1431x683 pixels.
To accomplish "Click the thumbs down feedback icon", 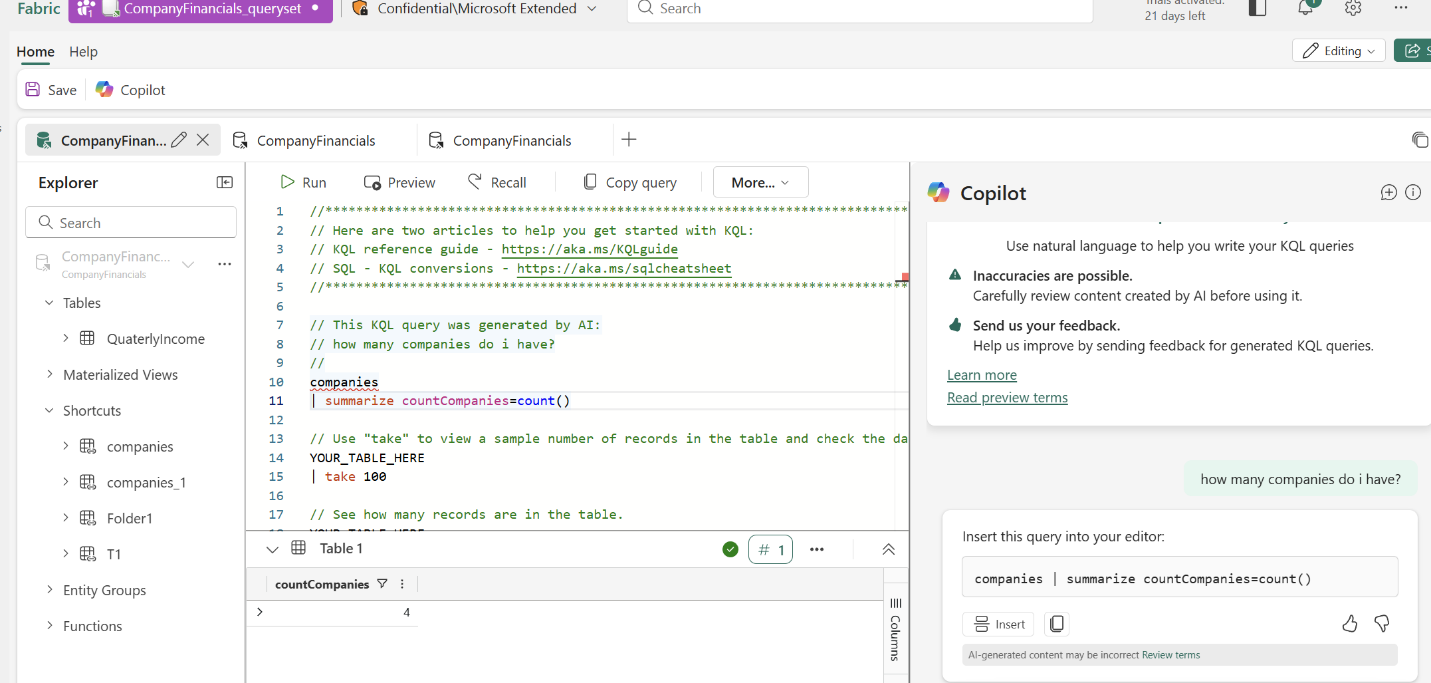I will (1382, 624).
